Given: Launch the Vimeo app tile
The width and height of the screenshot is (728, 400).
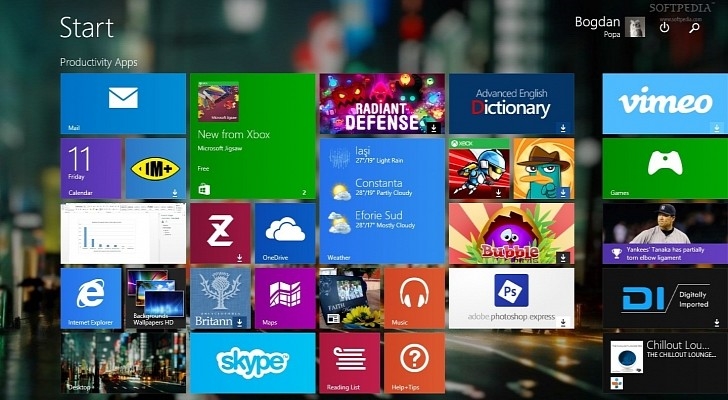Looking at the screenshot, I should pos(664,103).
